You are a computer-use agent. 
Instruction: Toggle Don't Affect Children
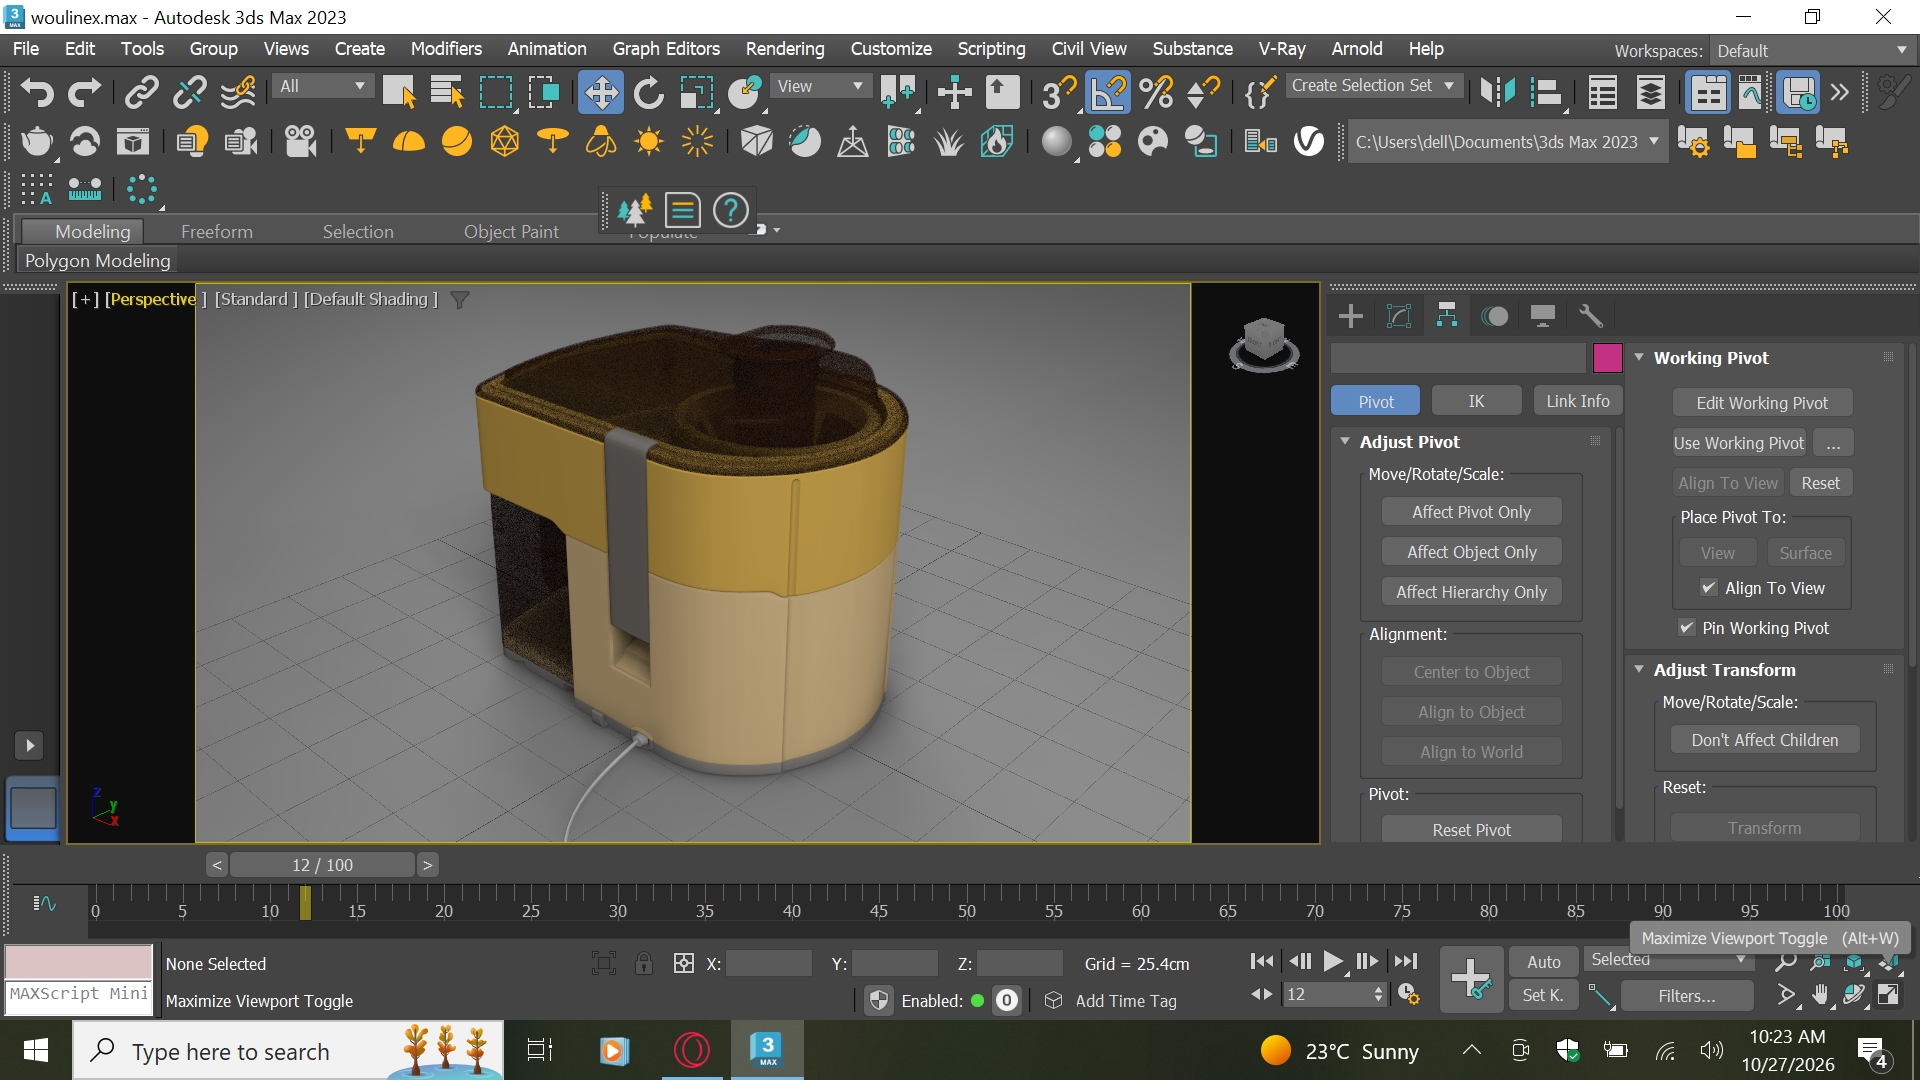coord(1764,740)
